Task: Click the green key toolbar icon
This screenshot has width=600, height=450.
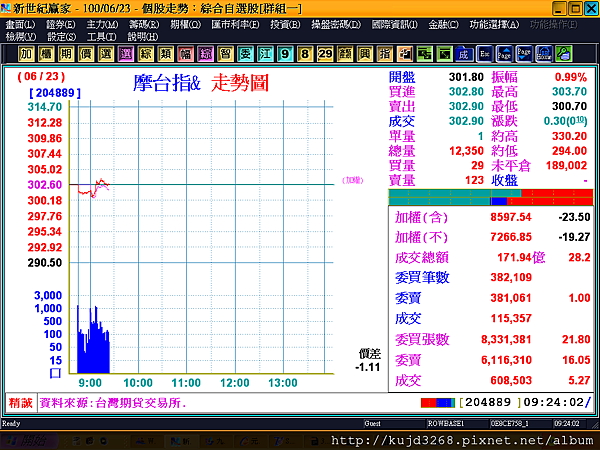Action: point(564,54)
